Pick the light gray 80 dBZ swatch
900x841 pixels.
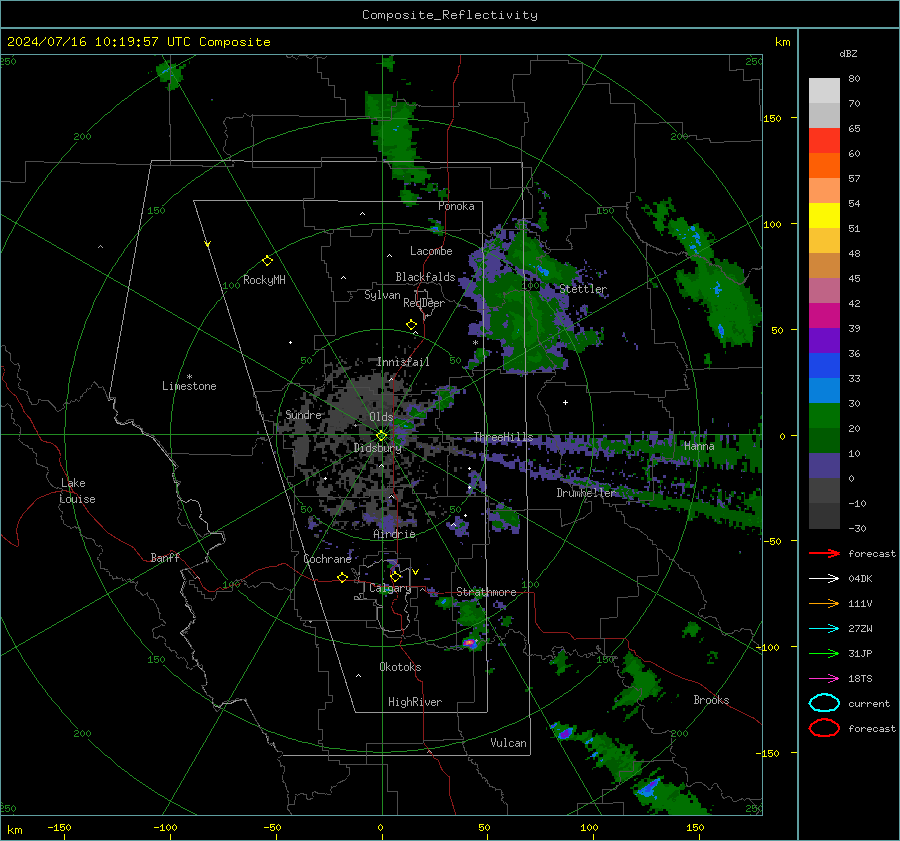tap(824, 91)
